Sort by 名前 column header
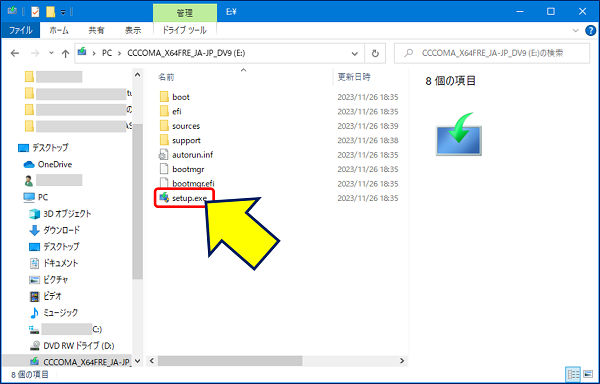 pos(166,77)
